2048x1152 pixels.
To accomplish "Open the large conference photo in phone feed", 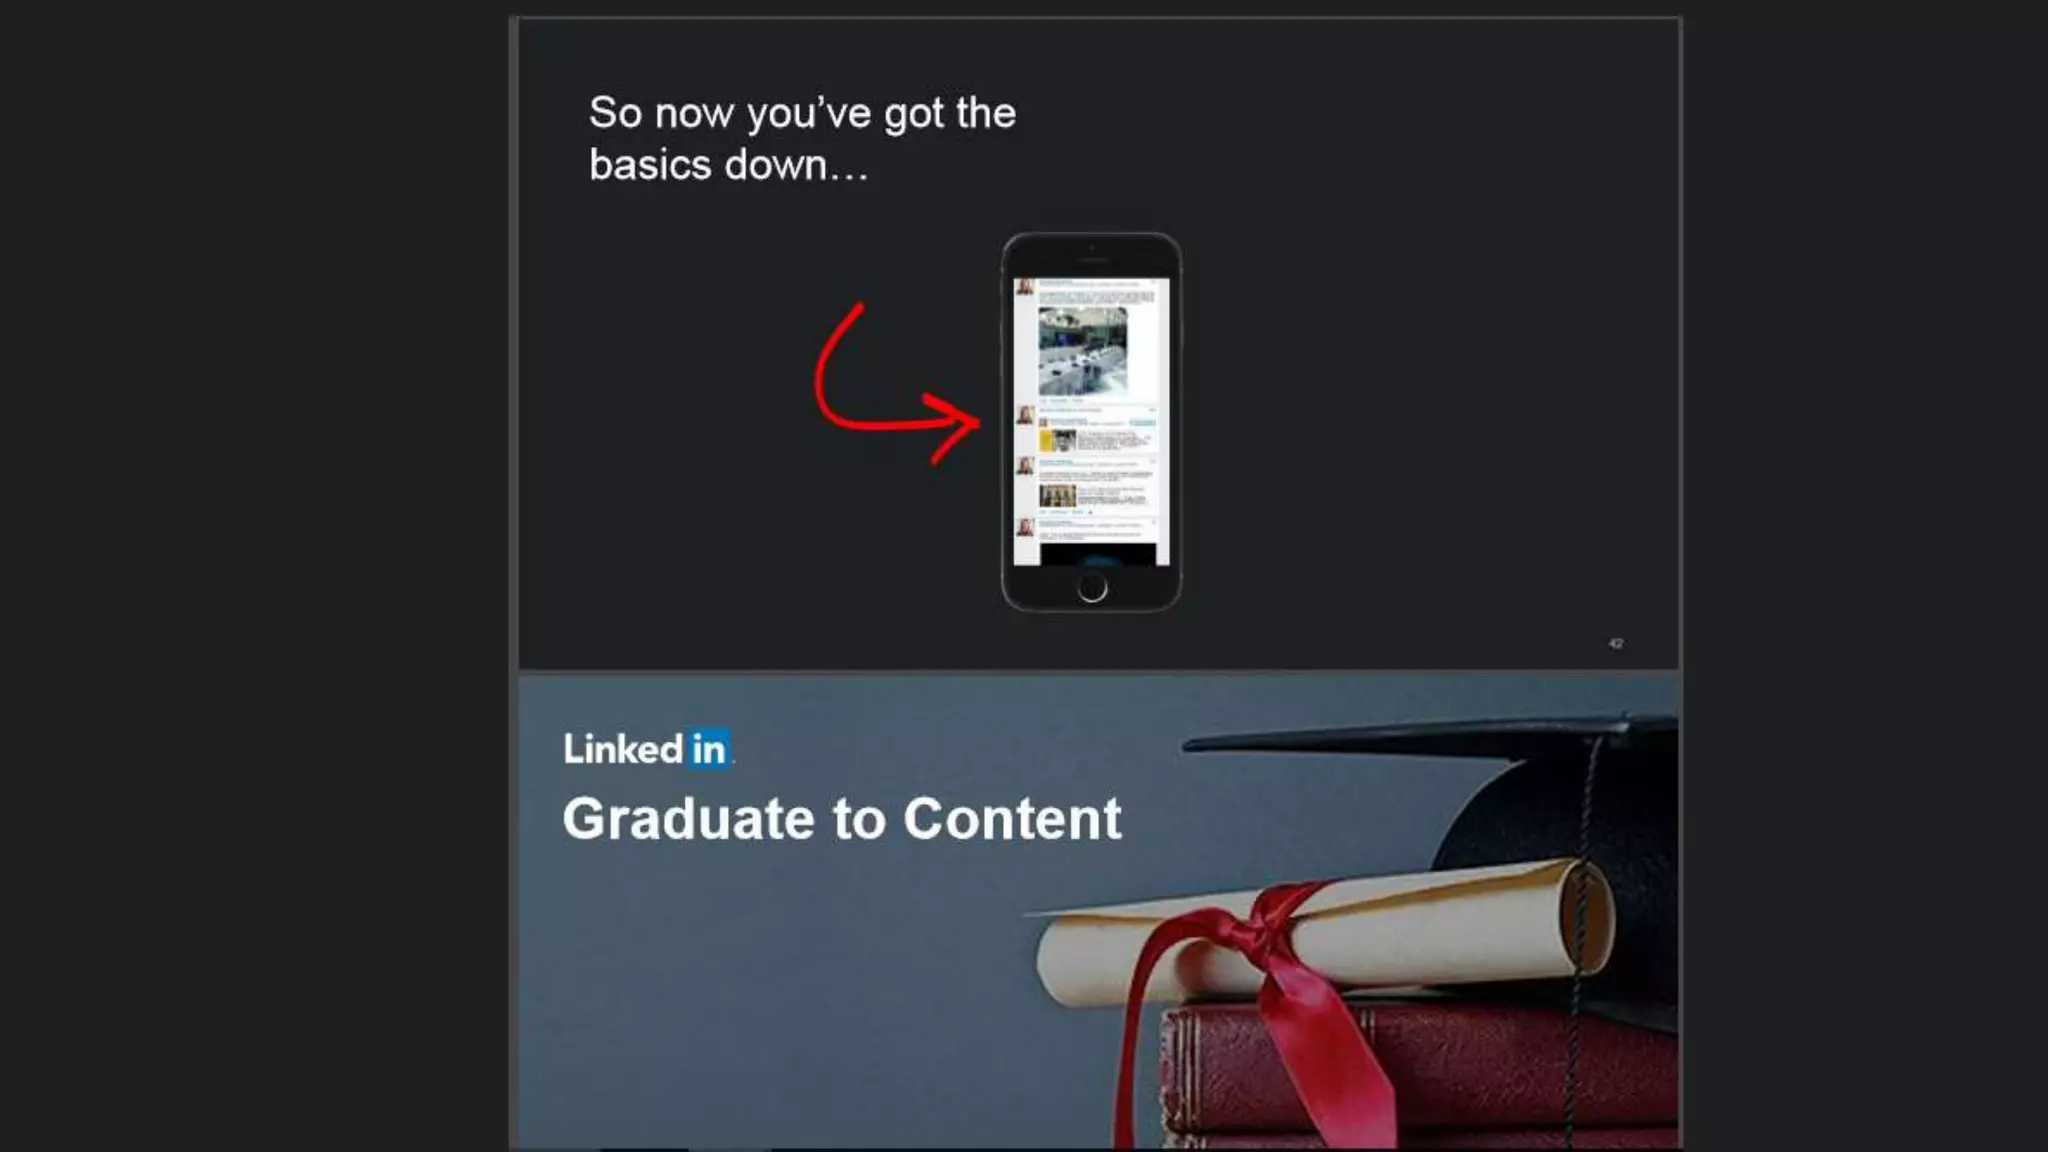I will (1083, 351).
